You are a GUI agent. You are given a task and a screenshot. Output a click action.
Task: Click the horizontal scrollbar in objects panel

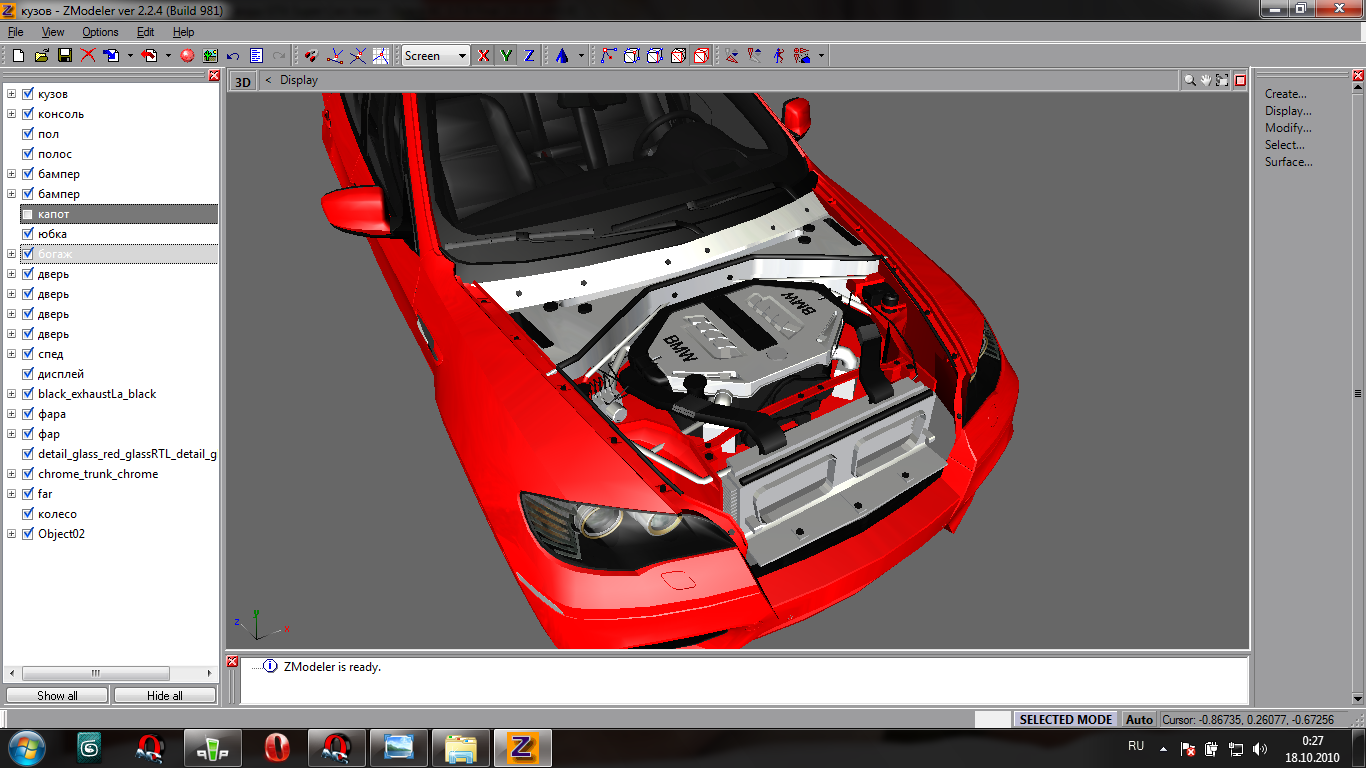click(95, 673)
